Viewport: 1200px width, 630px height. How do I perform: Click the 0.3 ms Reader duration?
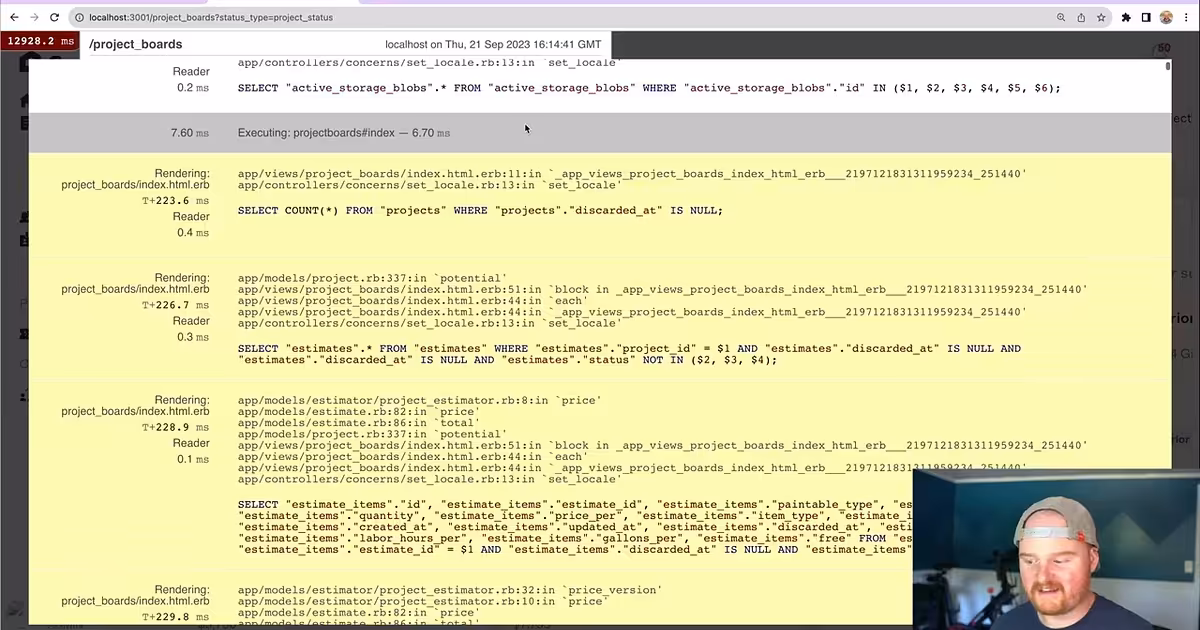(193, 337)
